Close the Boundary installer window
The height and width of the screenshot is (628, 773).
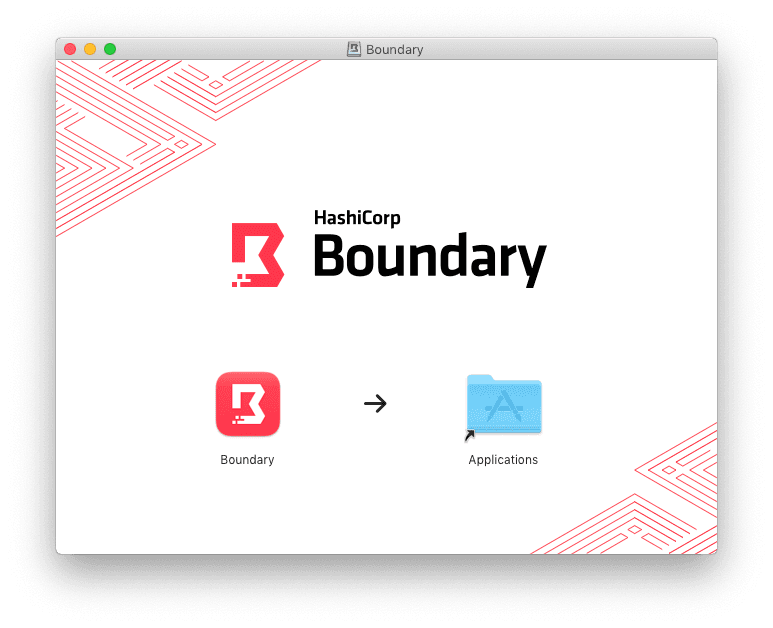point(70,49)
